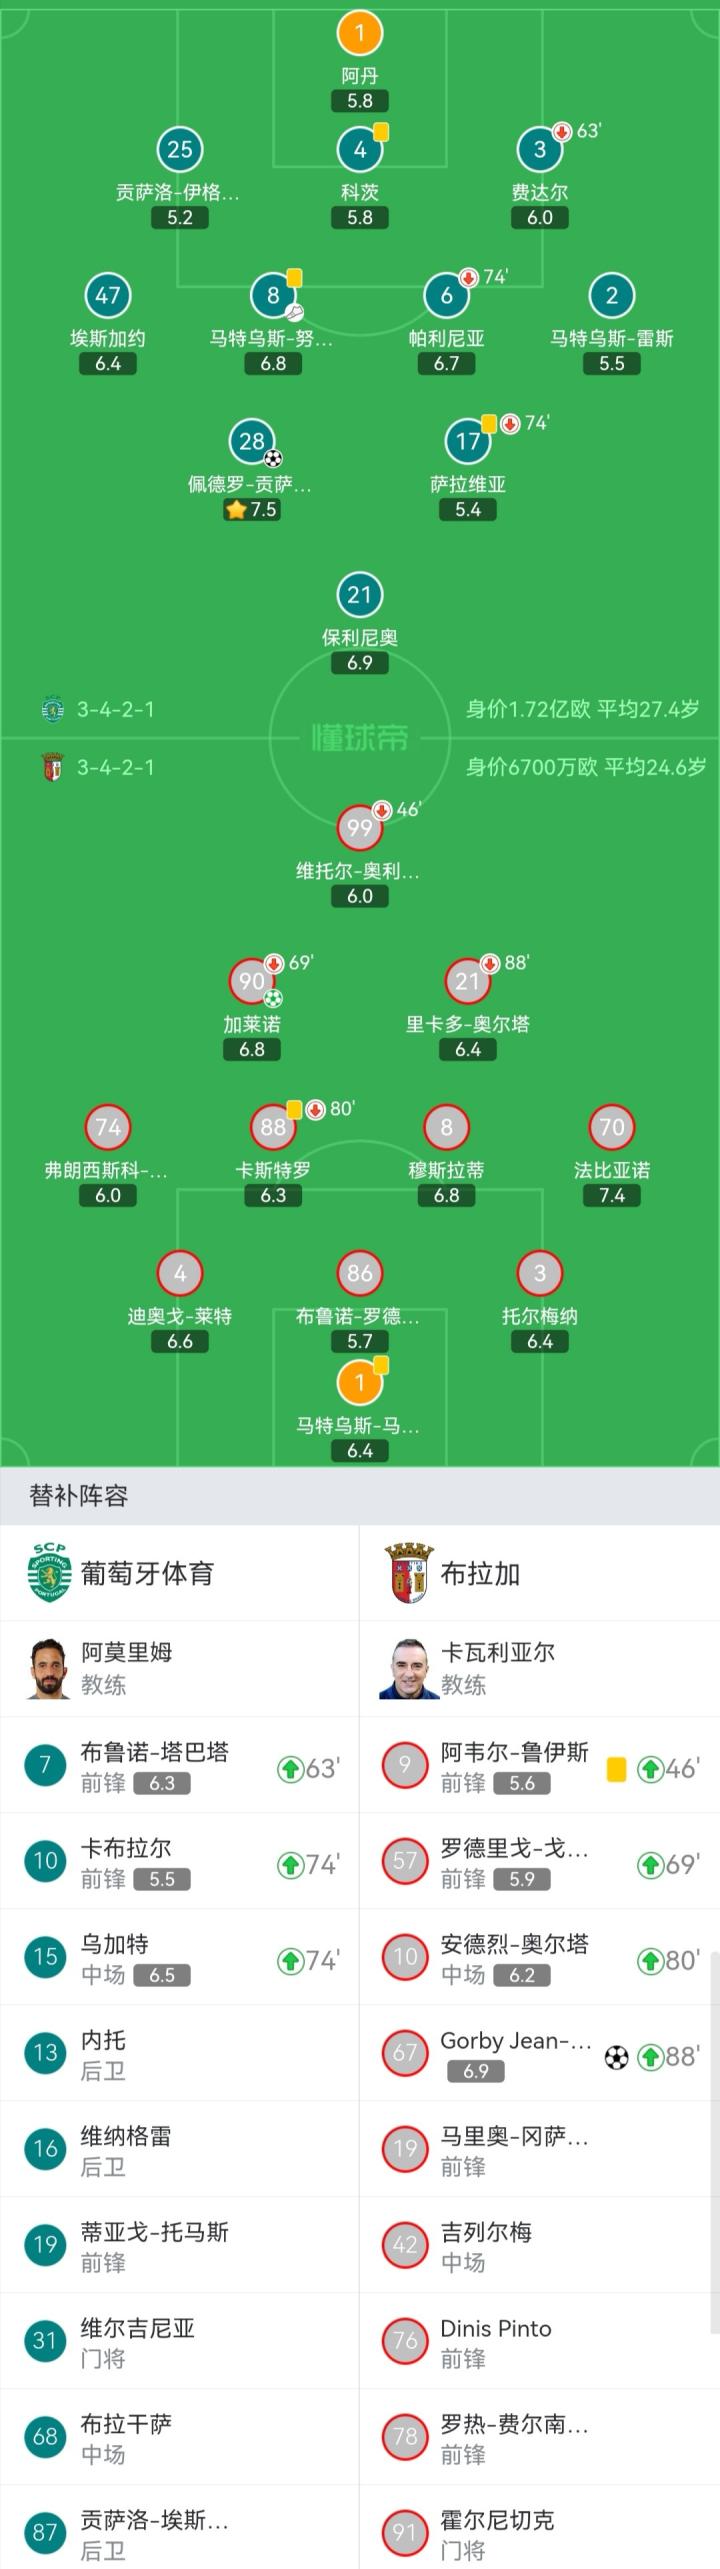Select 穆斯拉蒂 number 8 Braga jersey
This screenshot has width=720, height=2569.
click(446, 1128)
